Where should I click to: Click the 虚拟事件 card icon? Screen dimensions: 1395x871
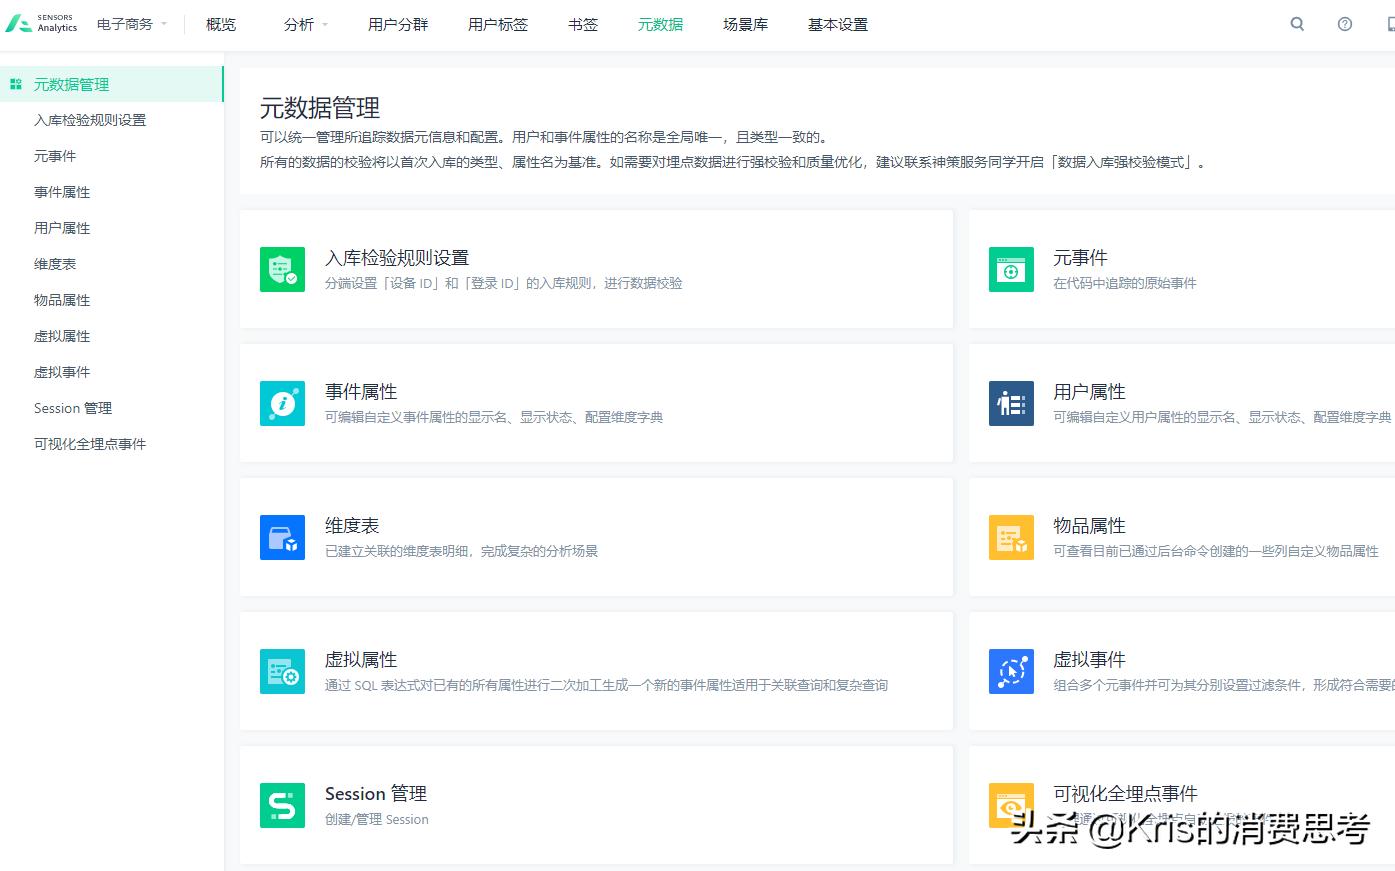click(1011, 671)
